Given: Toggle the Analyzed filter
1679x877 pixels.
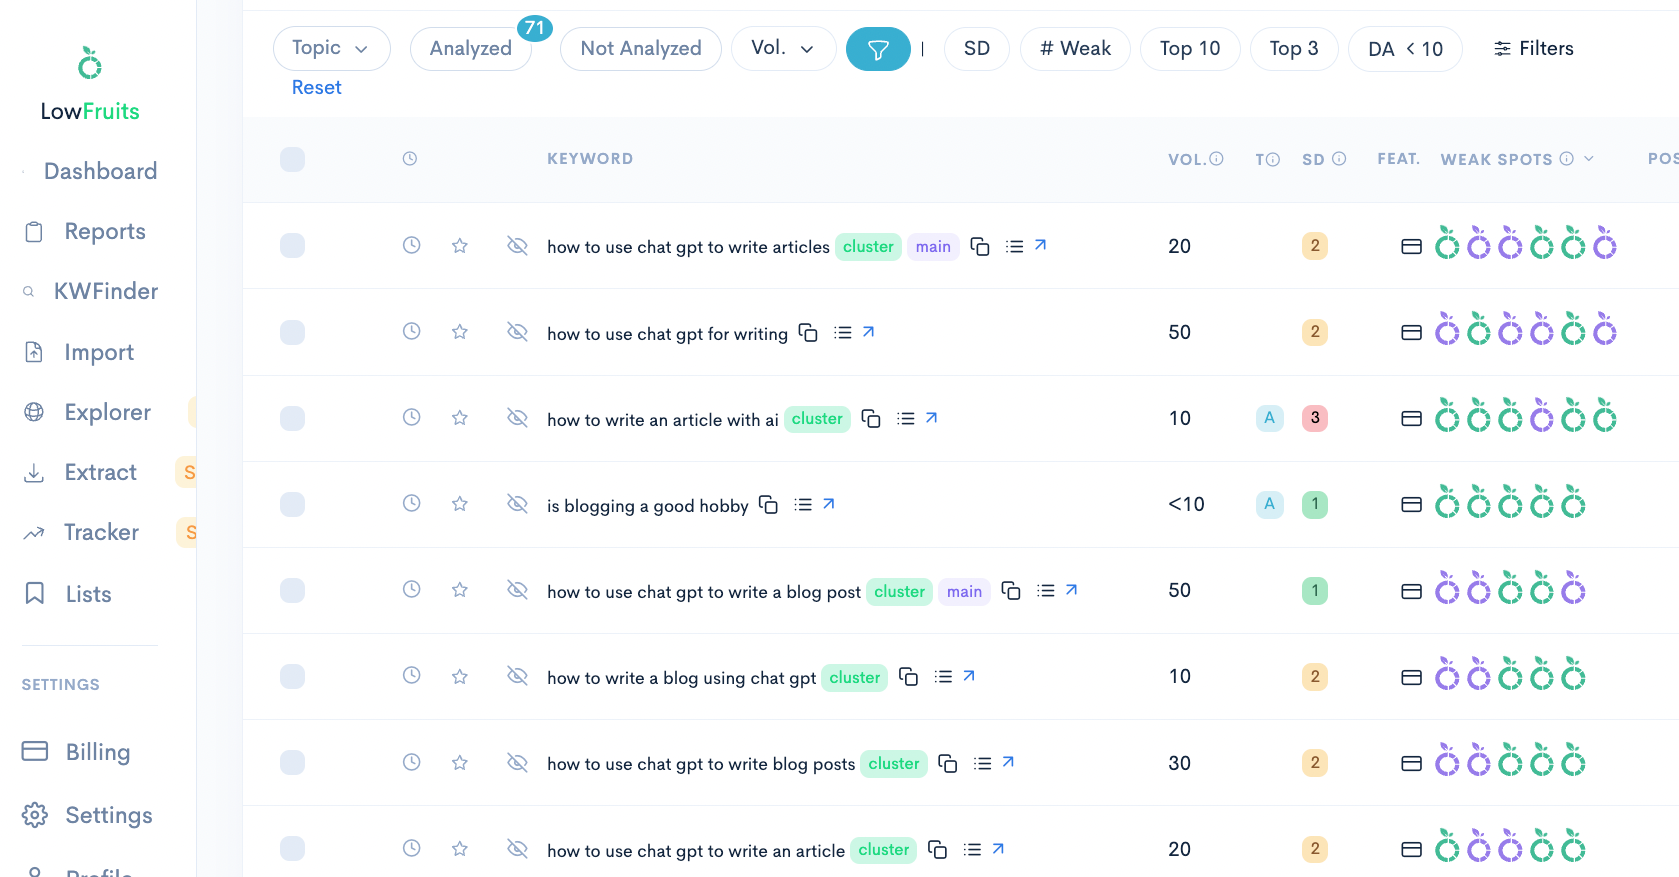Looking at the screenshot, I should click(x=471, y=48).
